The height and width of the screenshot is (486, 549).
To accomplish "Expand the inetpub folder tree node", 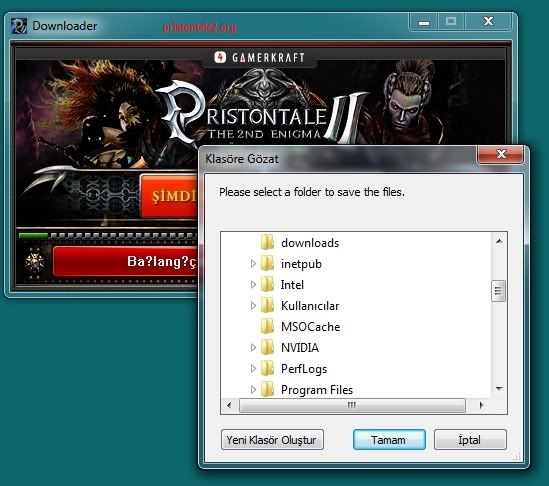I will [253, 263].
